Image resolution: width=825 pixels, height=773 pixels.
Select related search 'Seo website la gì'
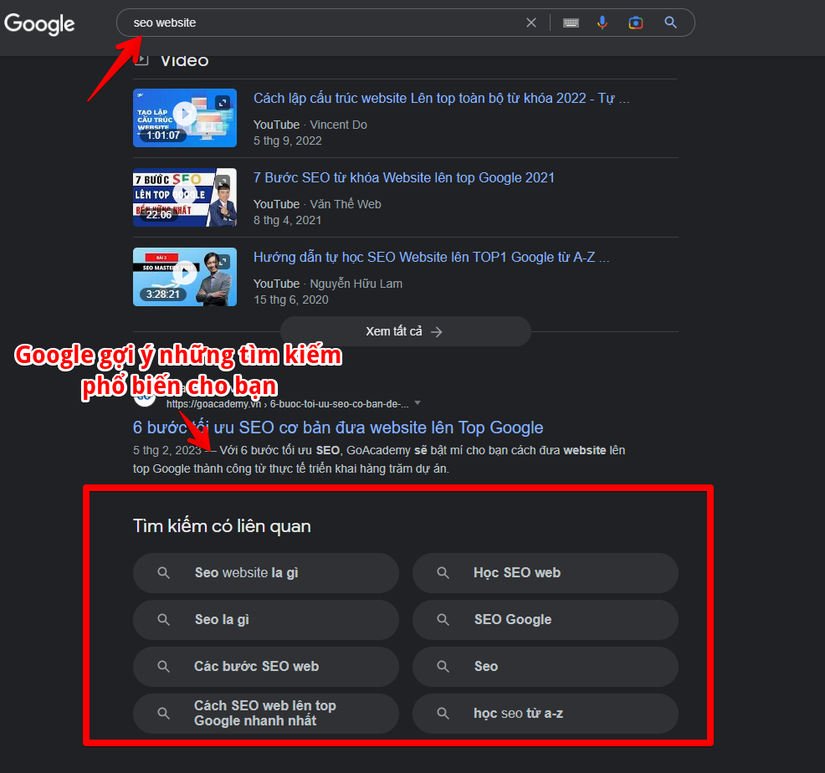[266, 573]
